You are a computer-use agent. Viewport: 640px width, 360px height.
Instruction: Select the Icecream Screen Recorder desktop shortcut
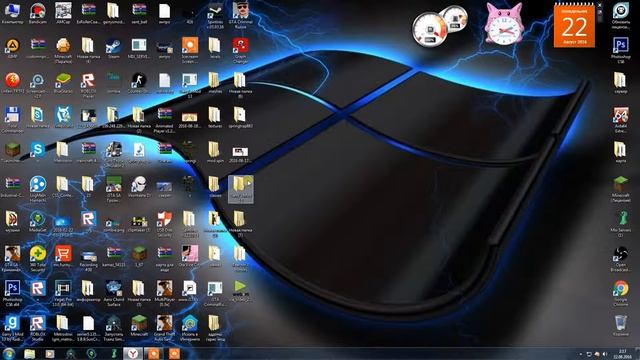click(190, 50)
